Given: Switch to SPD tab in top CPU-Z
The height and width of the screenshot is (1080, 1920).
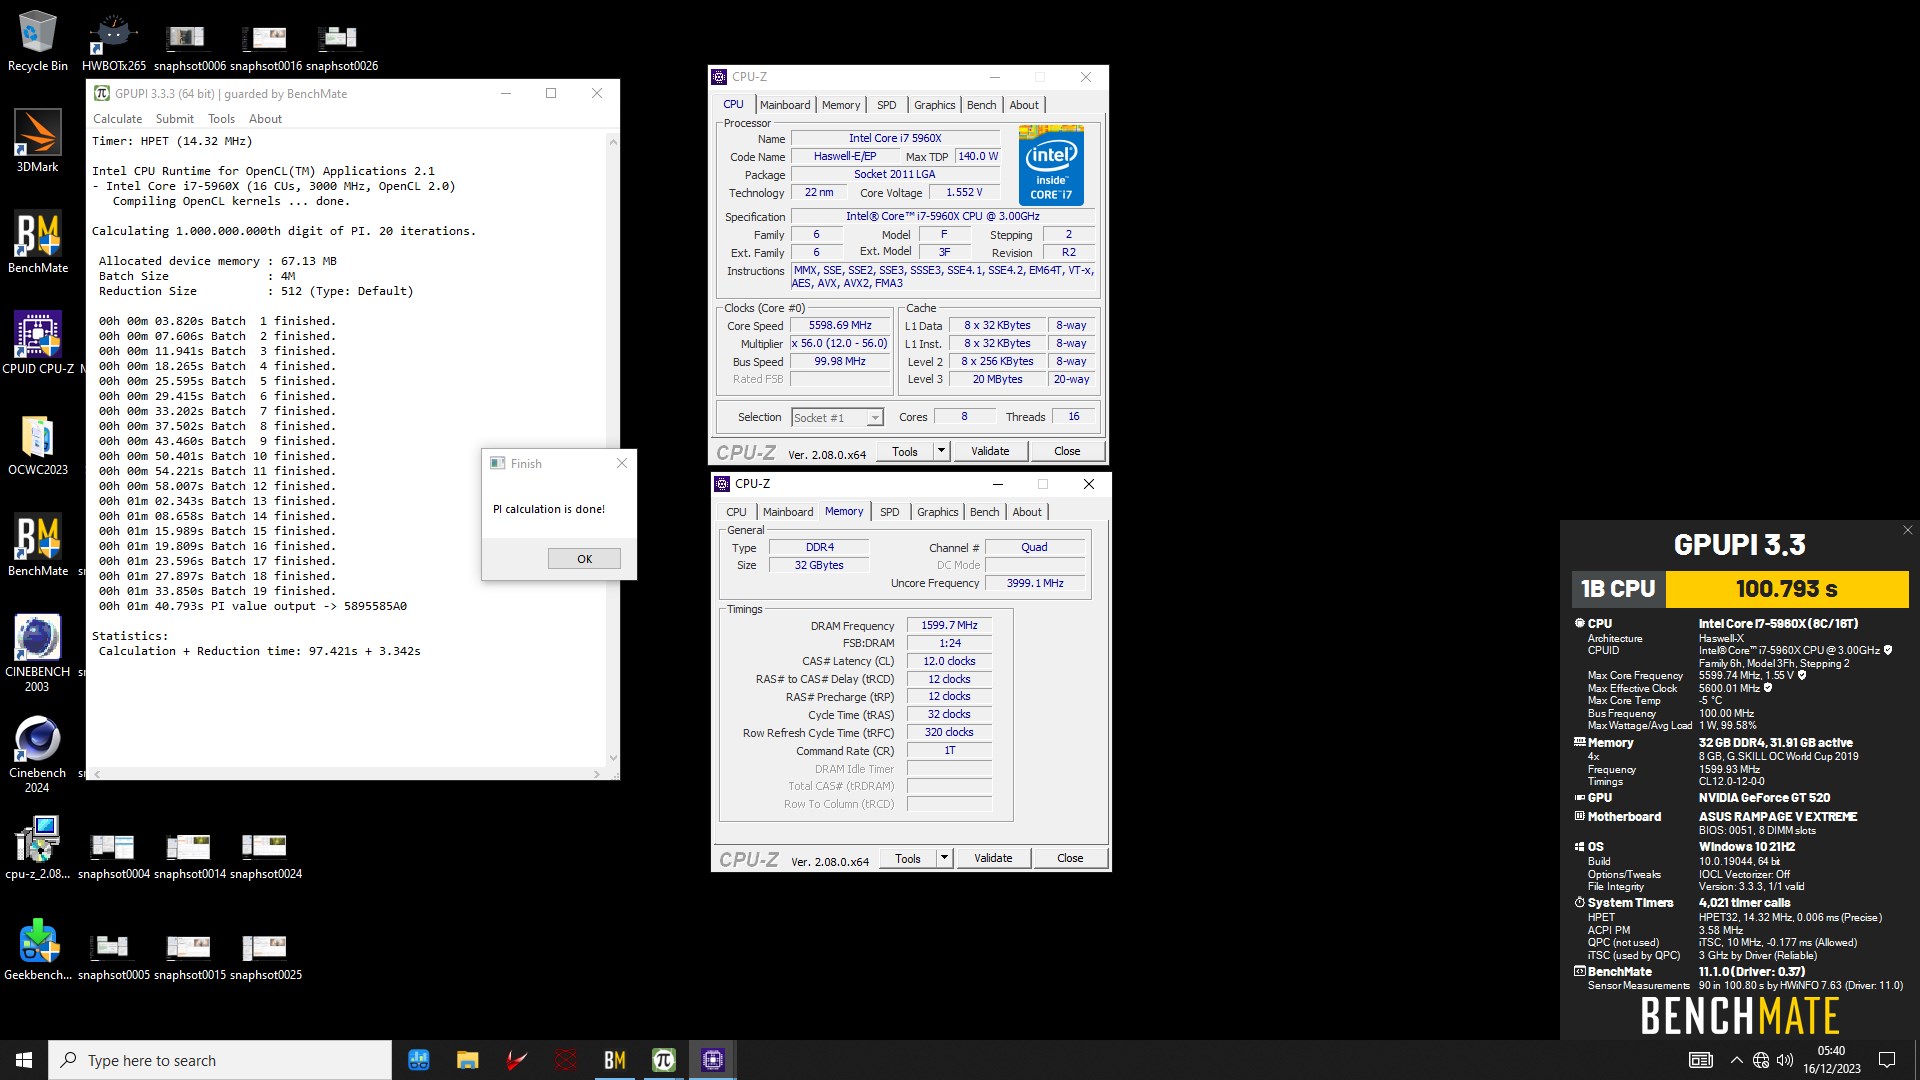Looking at the screenshot, I should 886,105.
